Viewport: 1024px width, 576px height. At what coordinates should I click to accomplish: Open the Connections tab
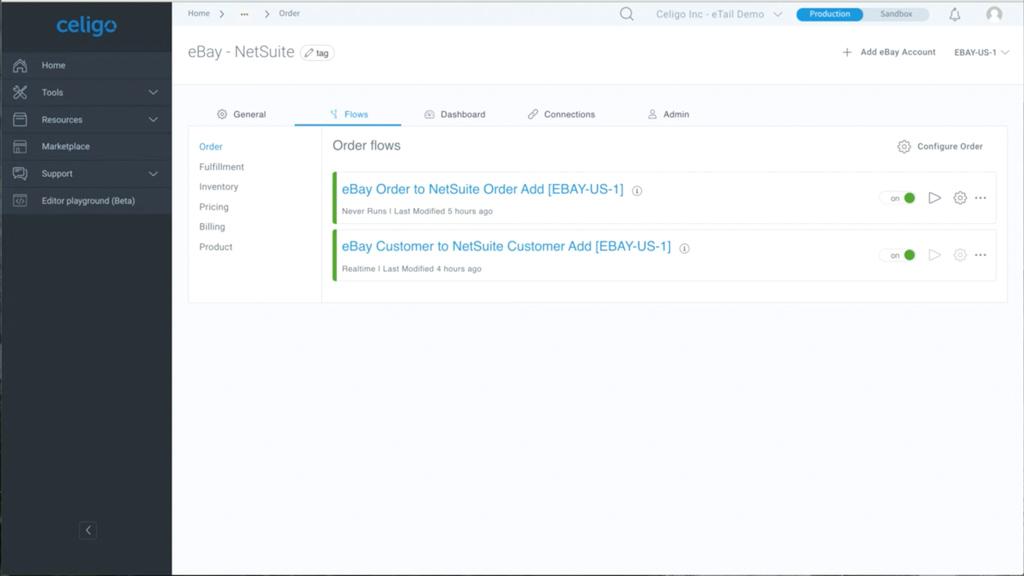click(561, 114)
